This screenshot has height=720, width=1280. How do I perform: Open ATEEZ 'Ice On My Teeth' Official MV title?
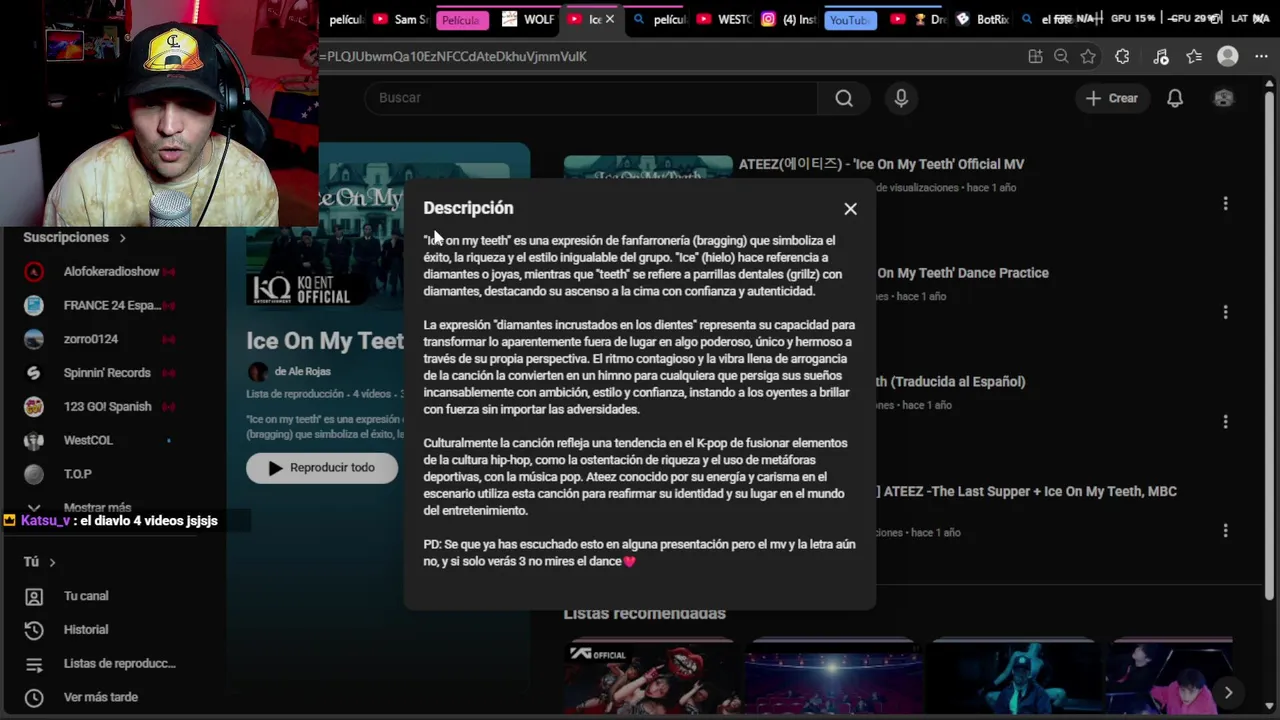(881, 164)
